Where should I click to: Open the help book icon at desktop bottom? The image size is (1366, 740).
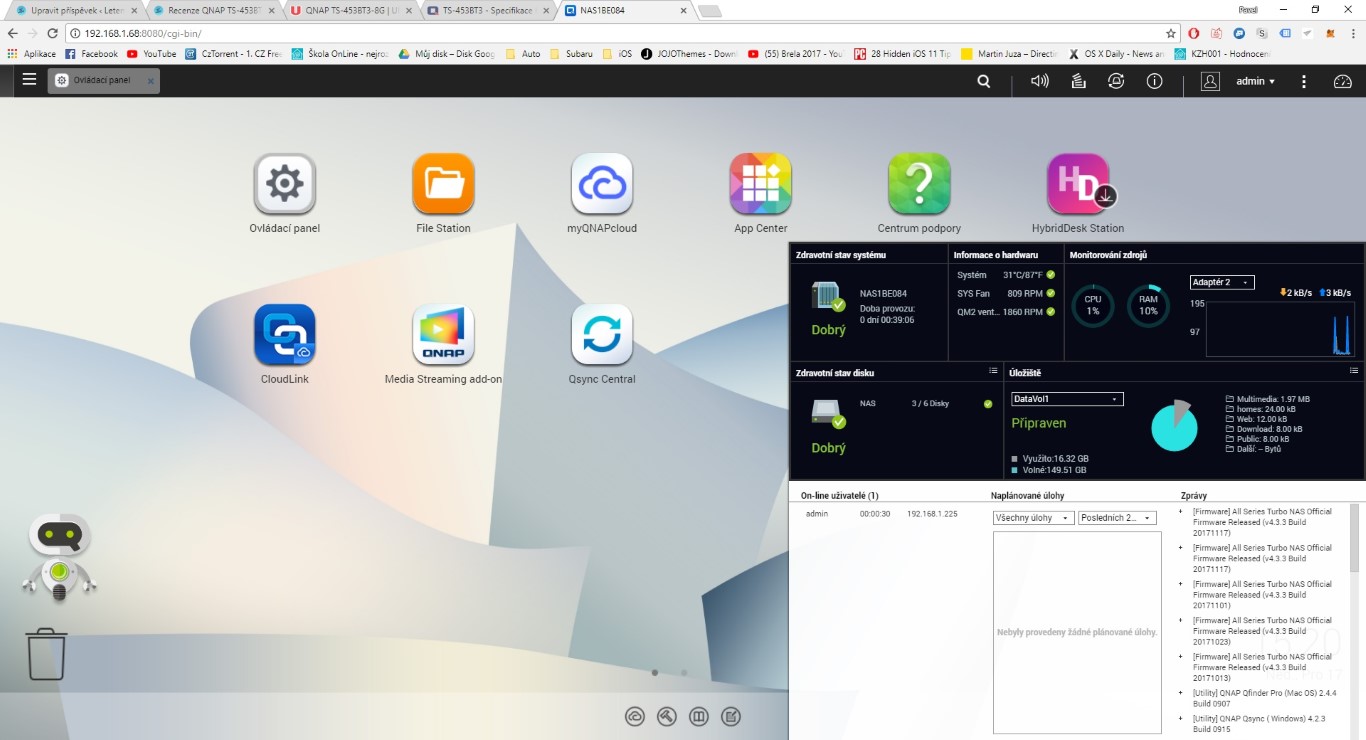point(699,716)
